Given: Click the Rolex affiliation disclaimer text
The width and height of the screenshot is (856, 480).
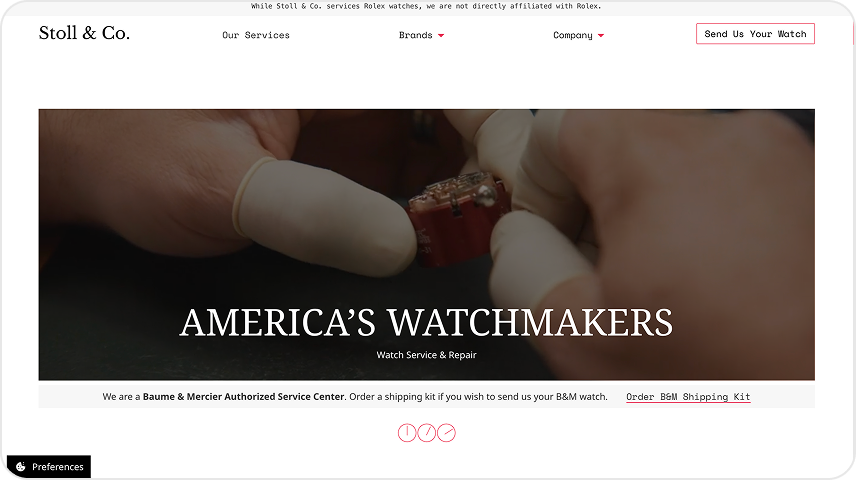Looking at the screenshot, I should pyautogui.click(x=426, y=6).
